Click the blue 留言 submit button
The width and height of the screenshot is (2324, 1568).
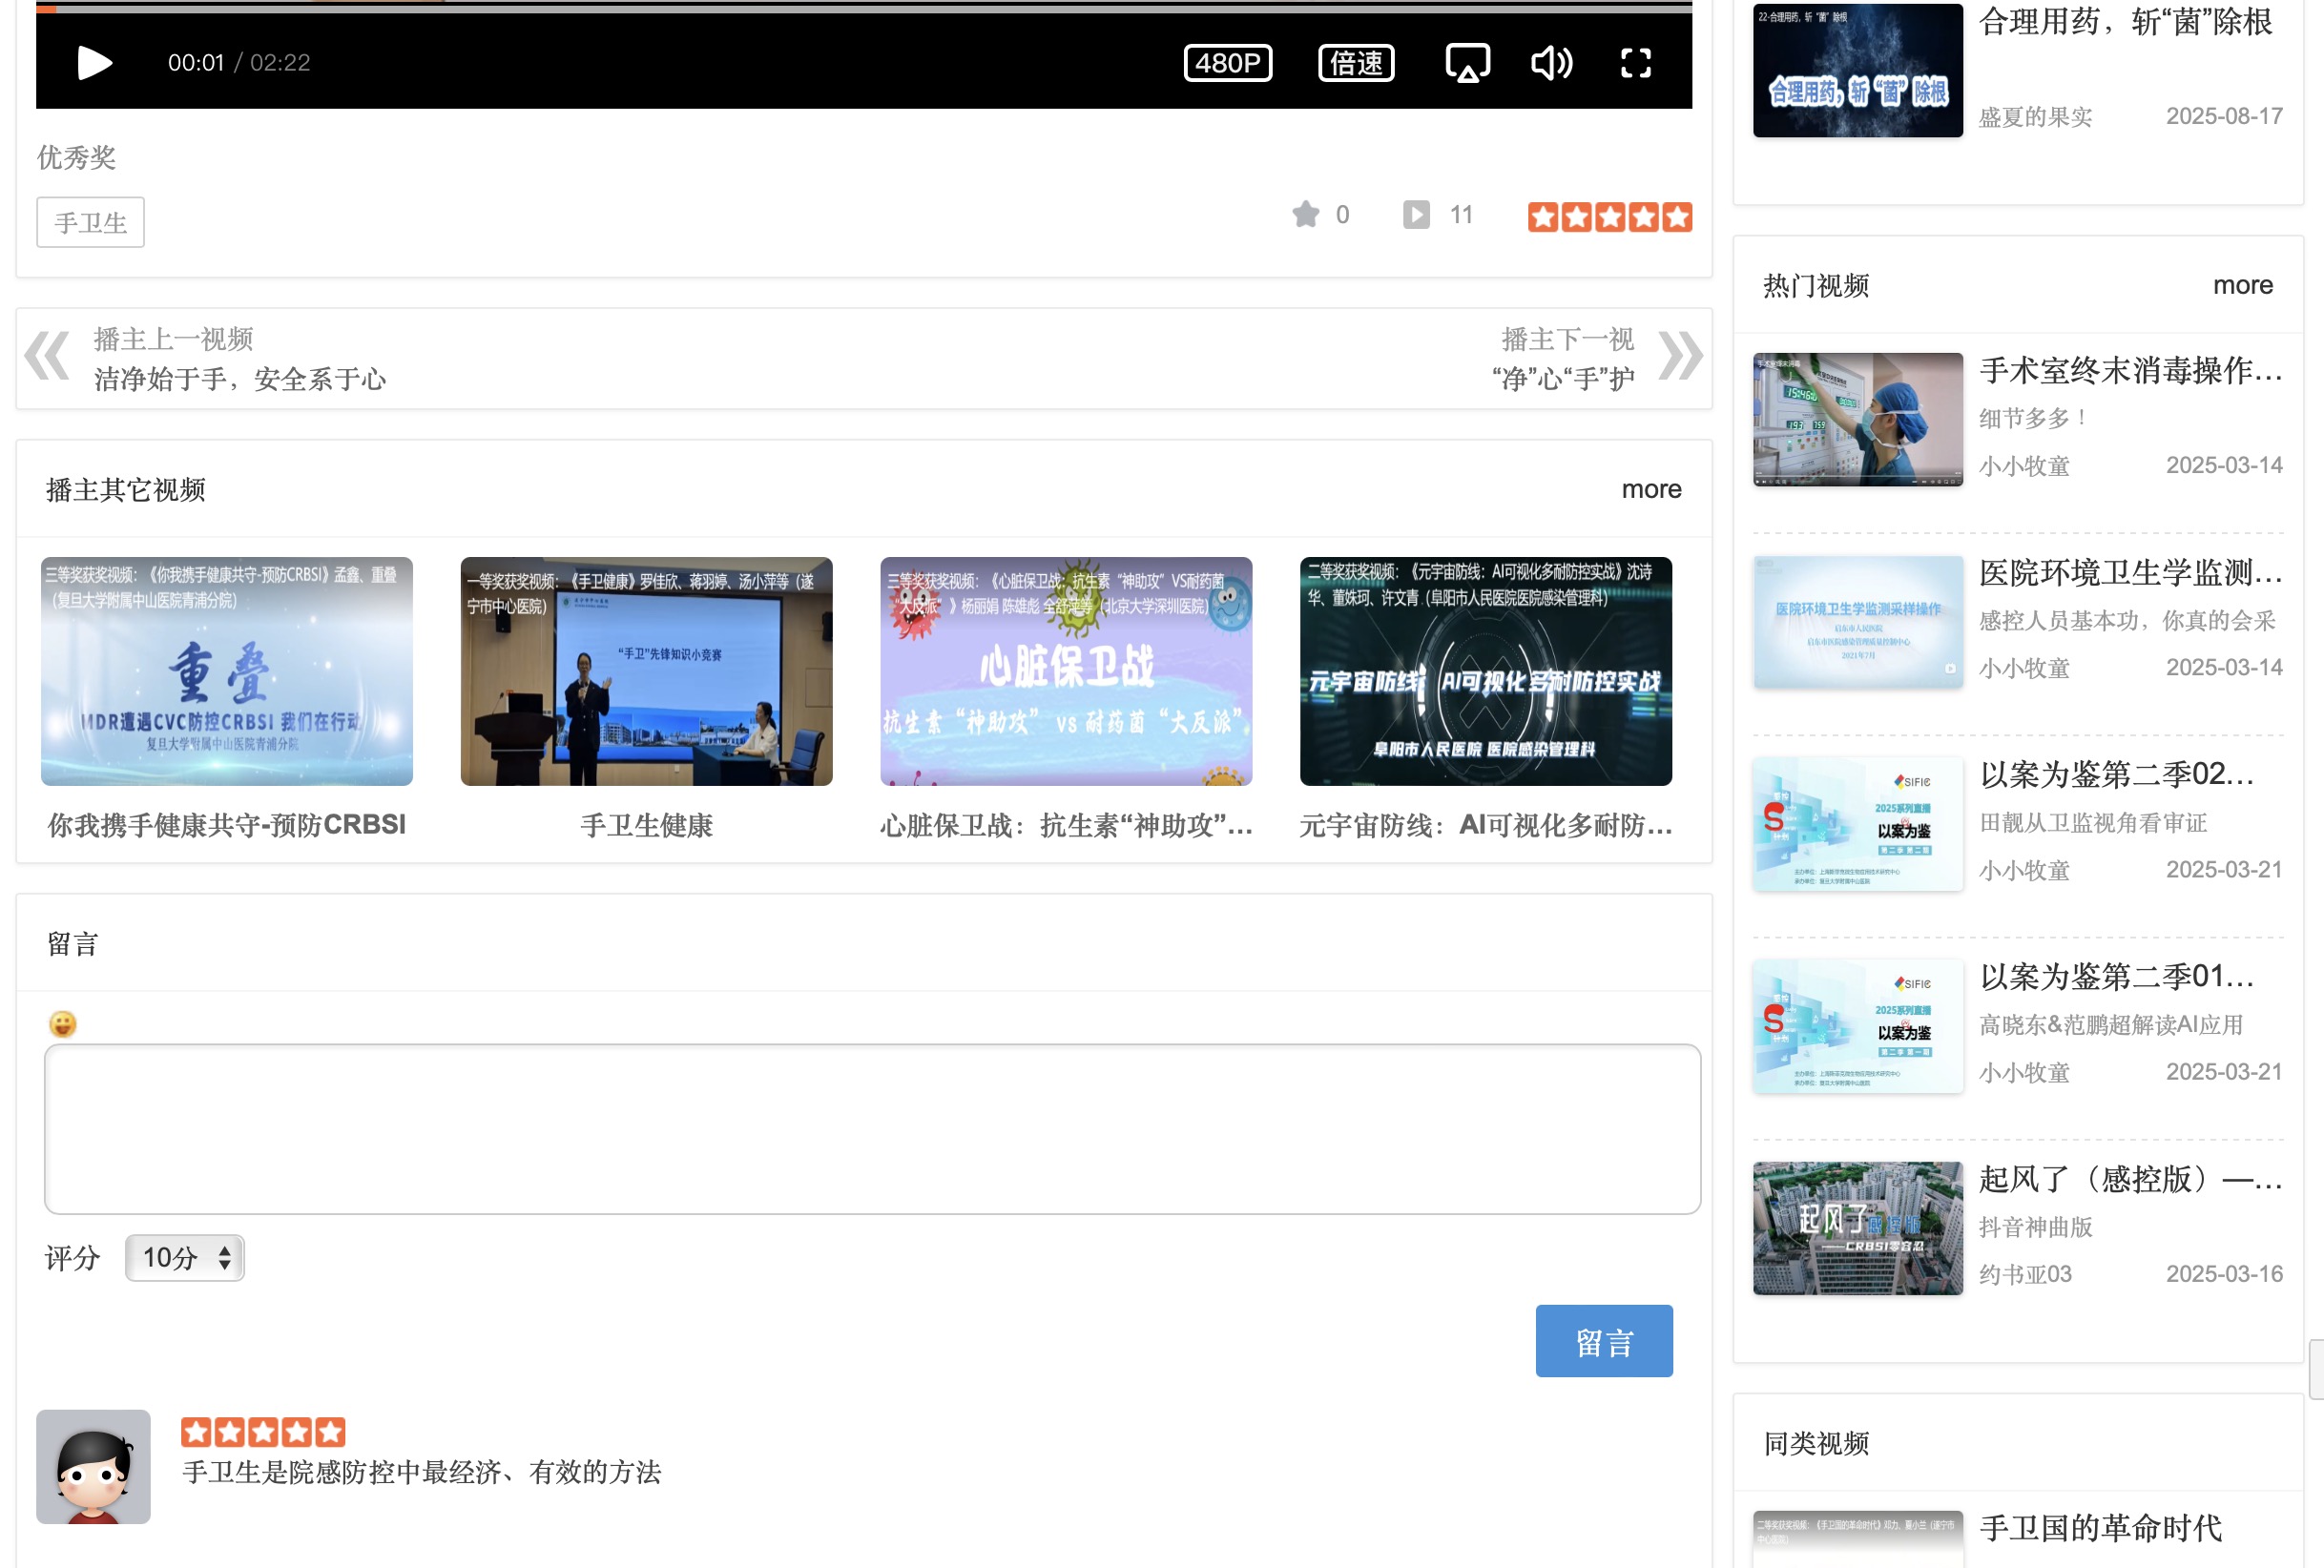1603,1340
